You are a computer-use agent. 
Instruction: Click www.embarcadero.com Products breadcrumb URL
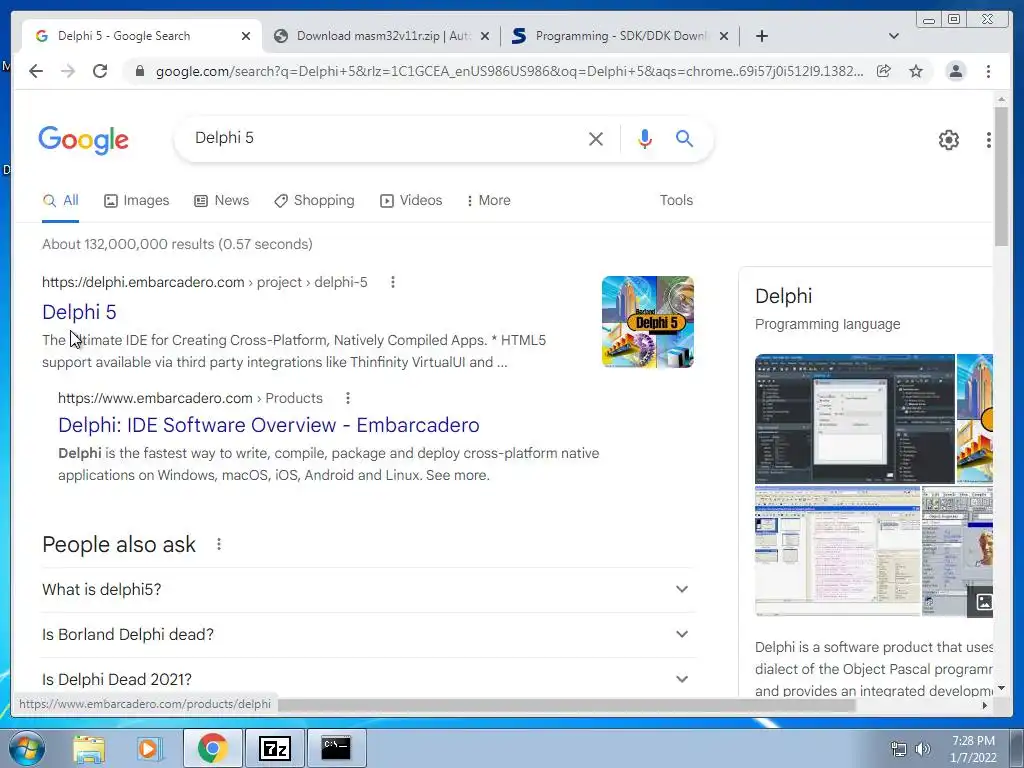190,398
